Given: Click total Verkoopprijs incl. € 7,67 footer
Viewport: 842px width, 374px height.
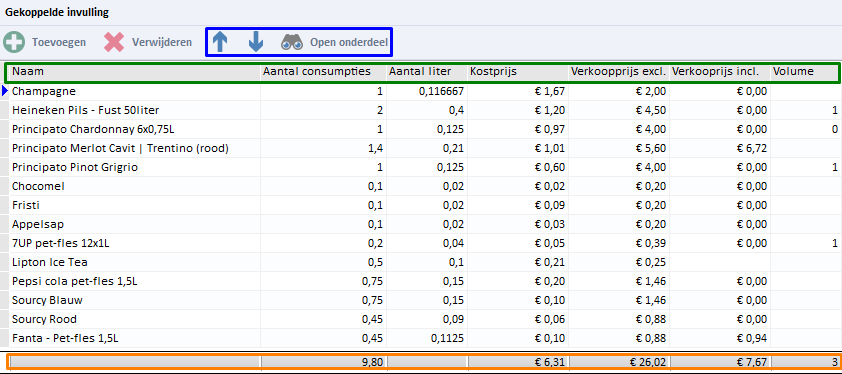Looking at the screenshot, I should click(x=720, y=363).
